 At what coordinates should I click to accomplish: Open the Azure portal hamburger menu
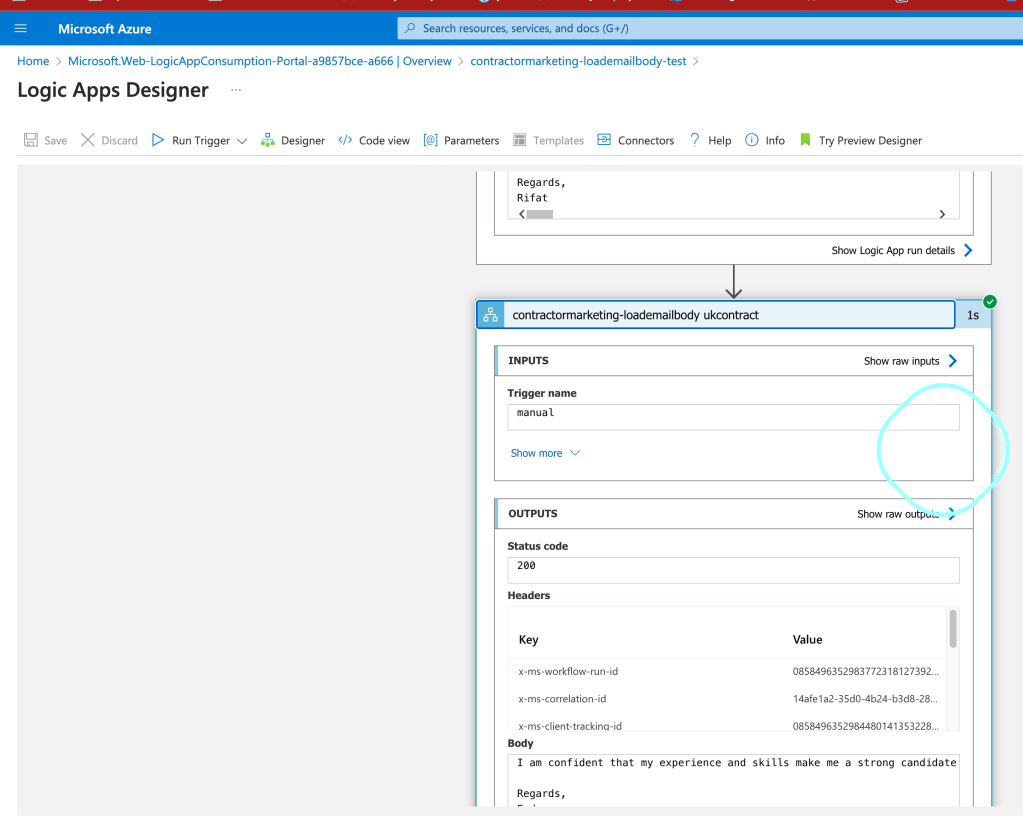click(20, 29)
